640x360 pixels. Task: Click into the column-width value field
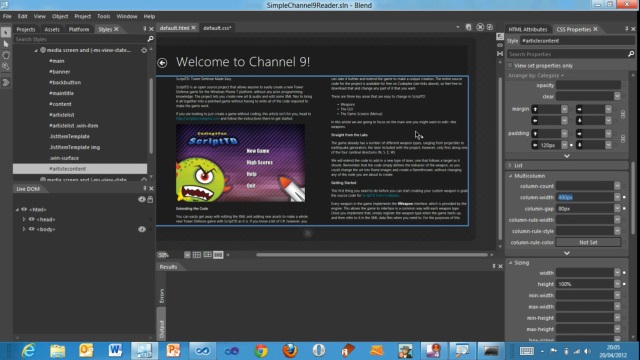(585, 197)
